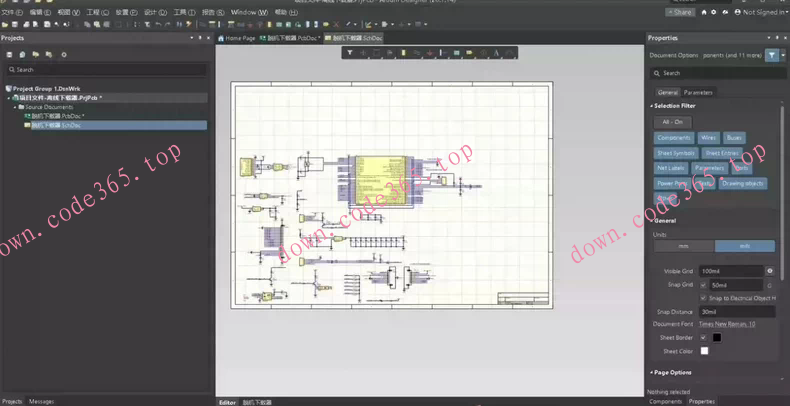Image resolution: width=790 pixels, height=406 pixels.
Task: Open settings gear icon in top bar
Action: point(714,12)
